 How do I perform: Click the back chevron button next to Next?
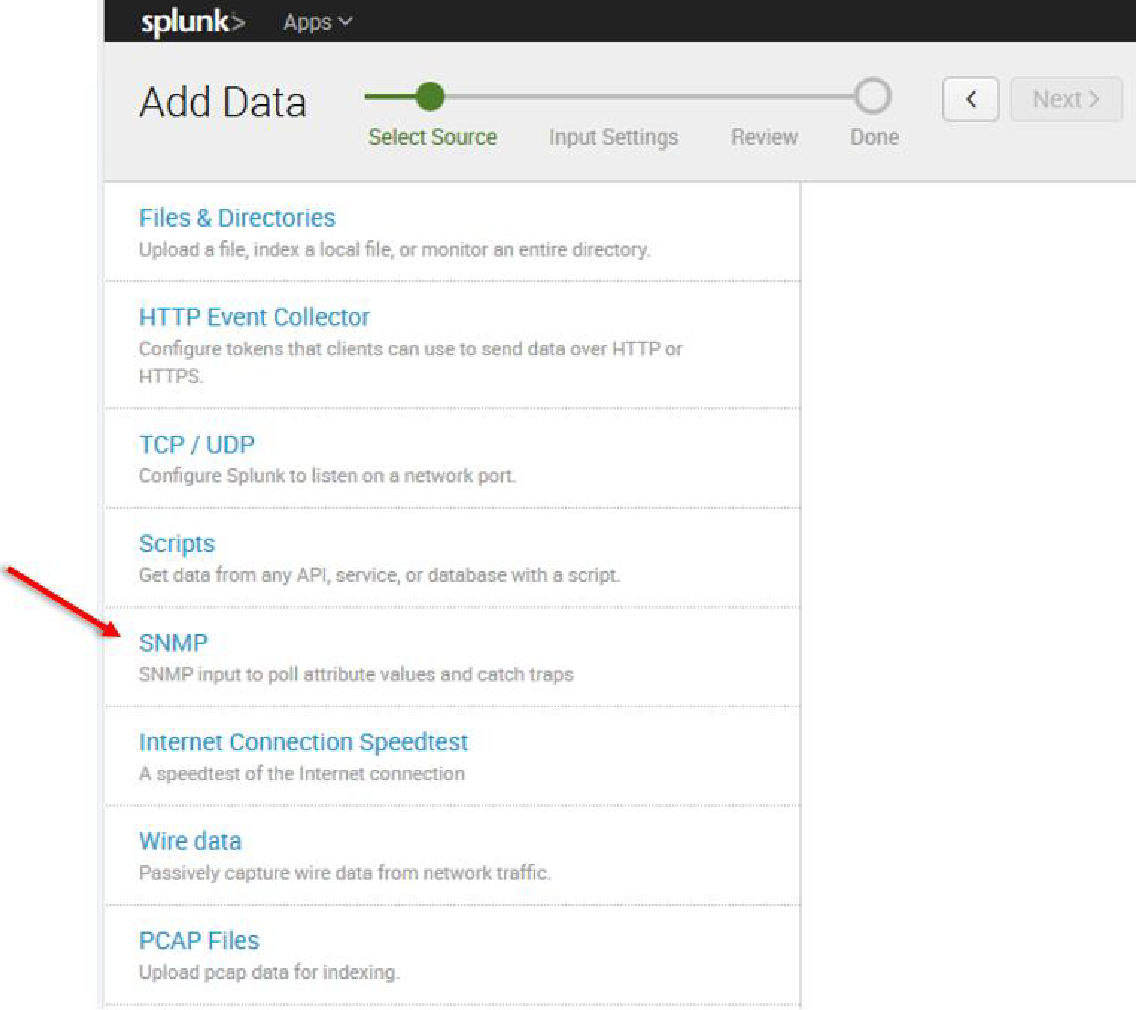(970, 99)
